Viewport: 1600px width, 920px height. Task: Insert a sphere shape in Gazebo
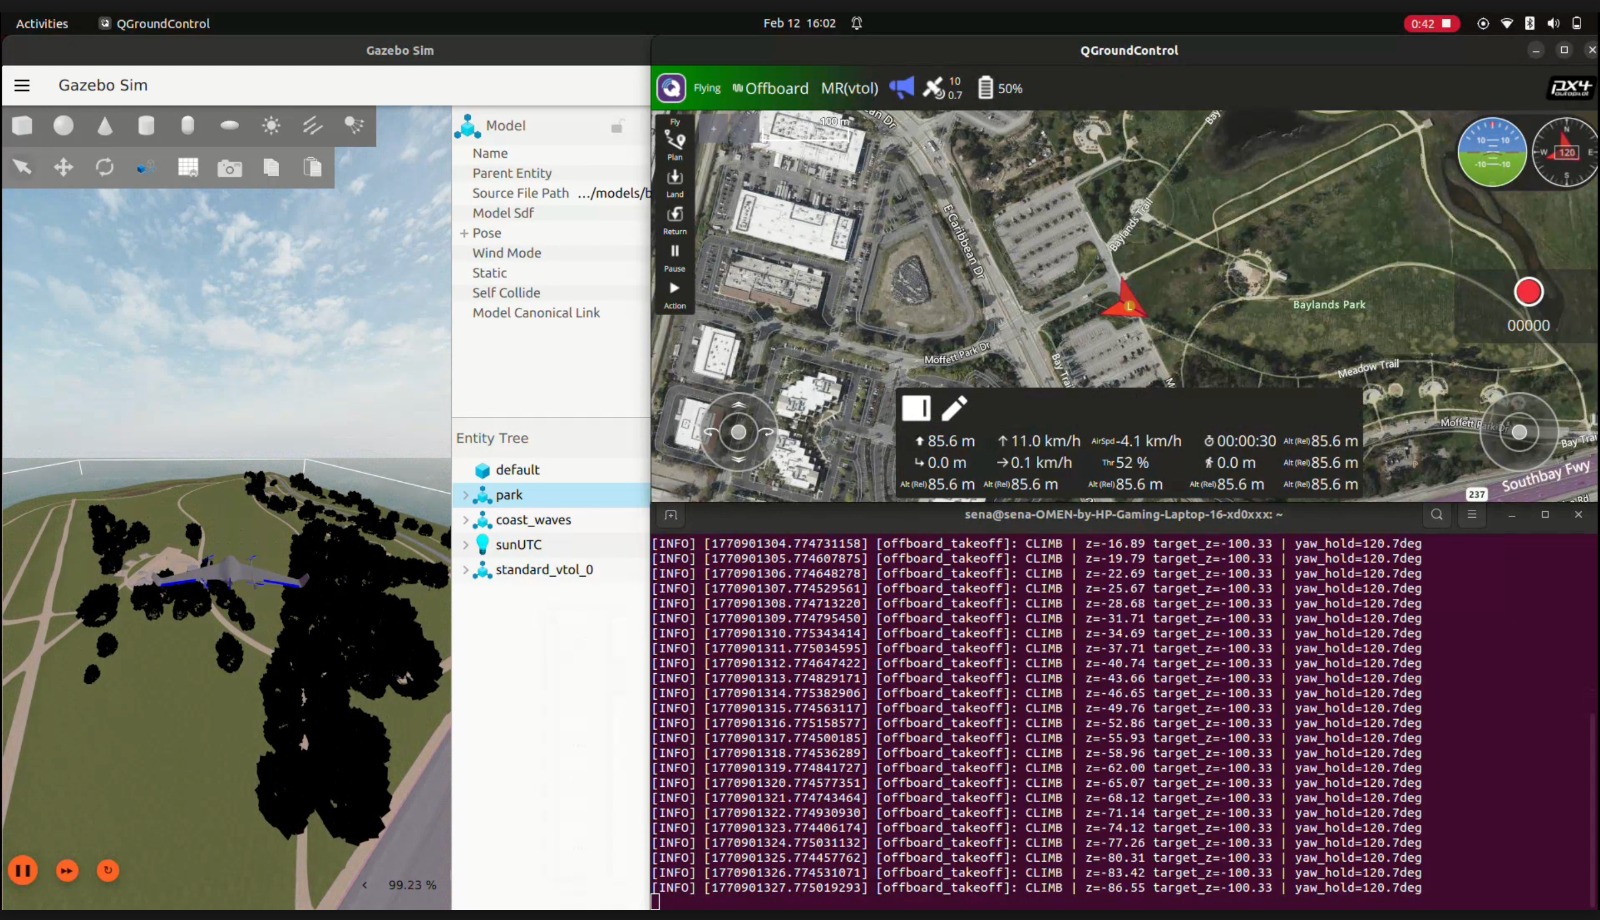tap(64, 125)
